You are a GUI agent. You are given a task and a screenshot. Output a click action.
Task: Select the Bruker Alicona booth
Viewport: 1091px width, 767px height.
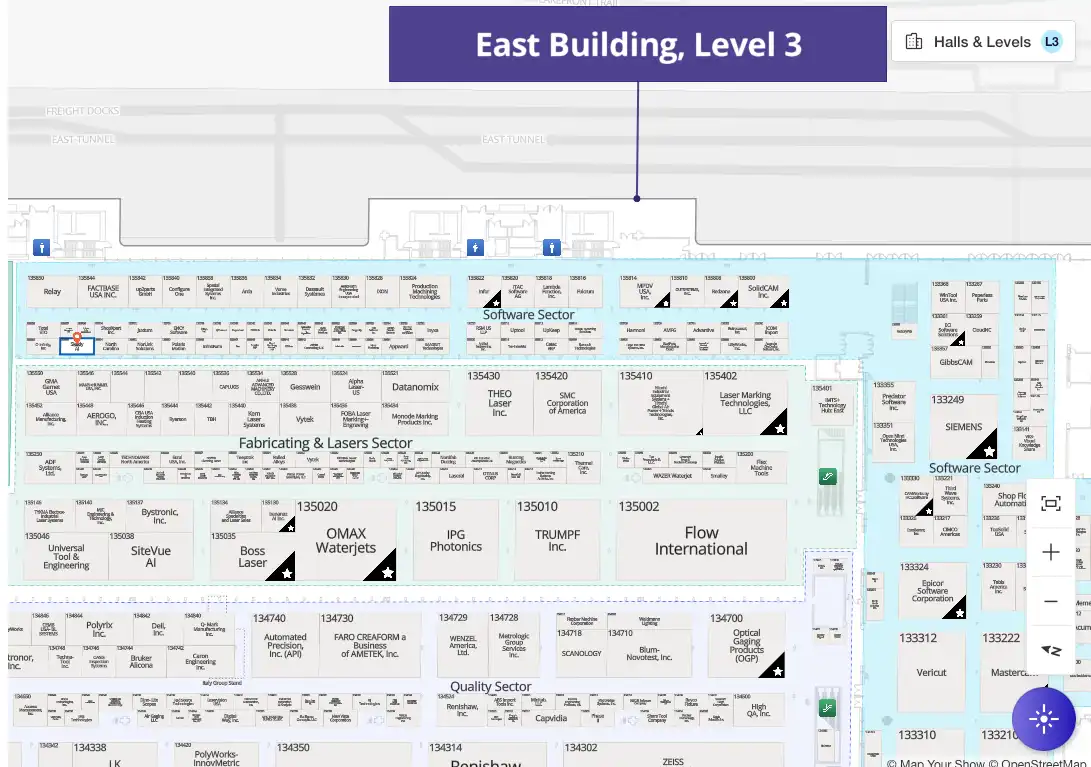[x=141, y=661]
